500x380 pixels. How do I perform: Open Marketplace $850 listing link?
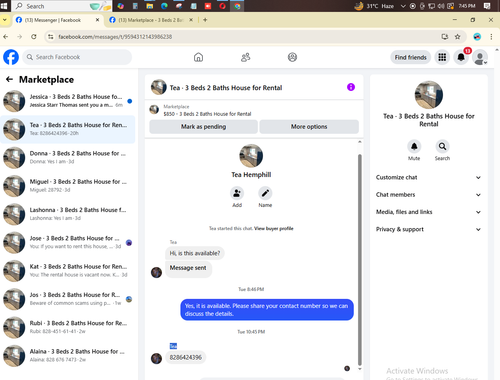click(207, 114)
